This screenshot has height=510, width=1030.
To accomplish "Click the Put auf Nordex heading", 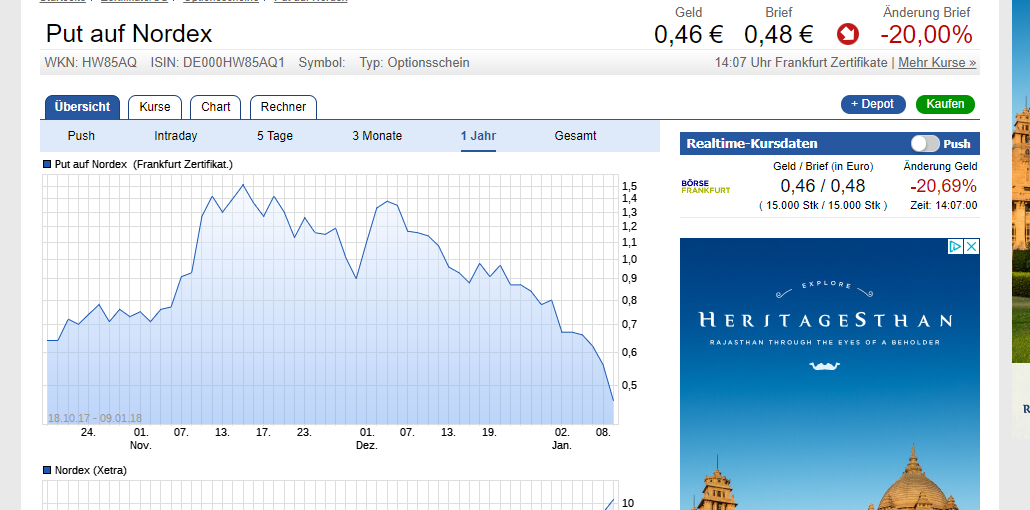I will coord(129,34).
